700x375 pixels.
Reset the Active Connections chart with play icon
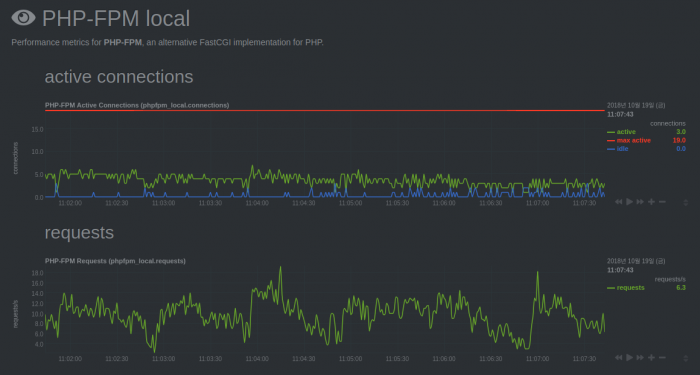pos(629,202)
